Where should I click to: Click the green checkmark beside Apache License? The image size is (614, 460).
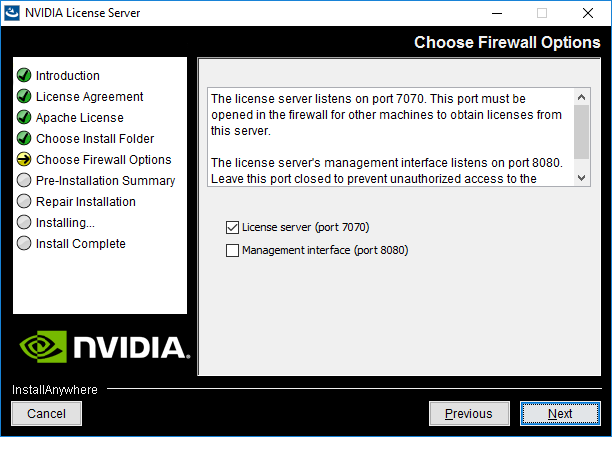[x=25, y=118]
